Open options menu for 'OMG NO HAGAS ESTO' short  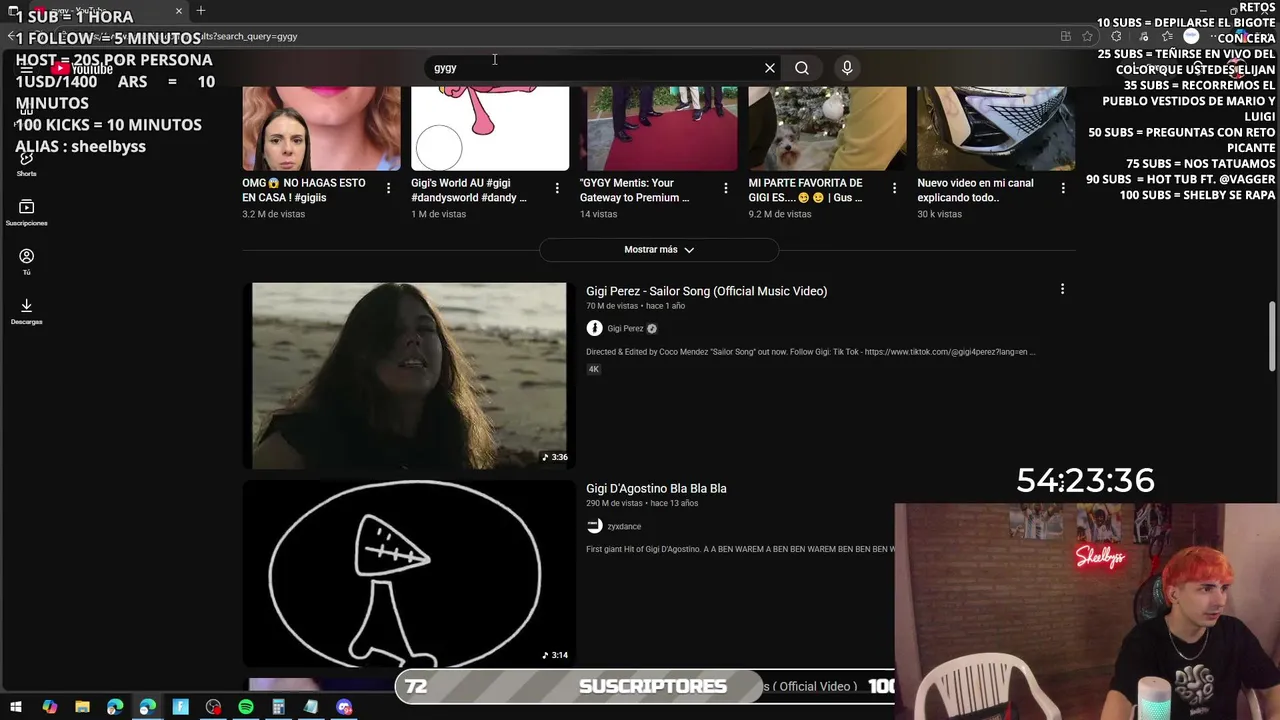[x=388, y=188]
